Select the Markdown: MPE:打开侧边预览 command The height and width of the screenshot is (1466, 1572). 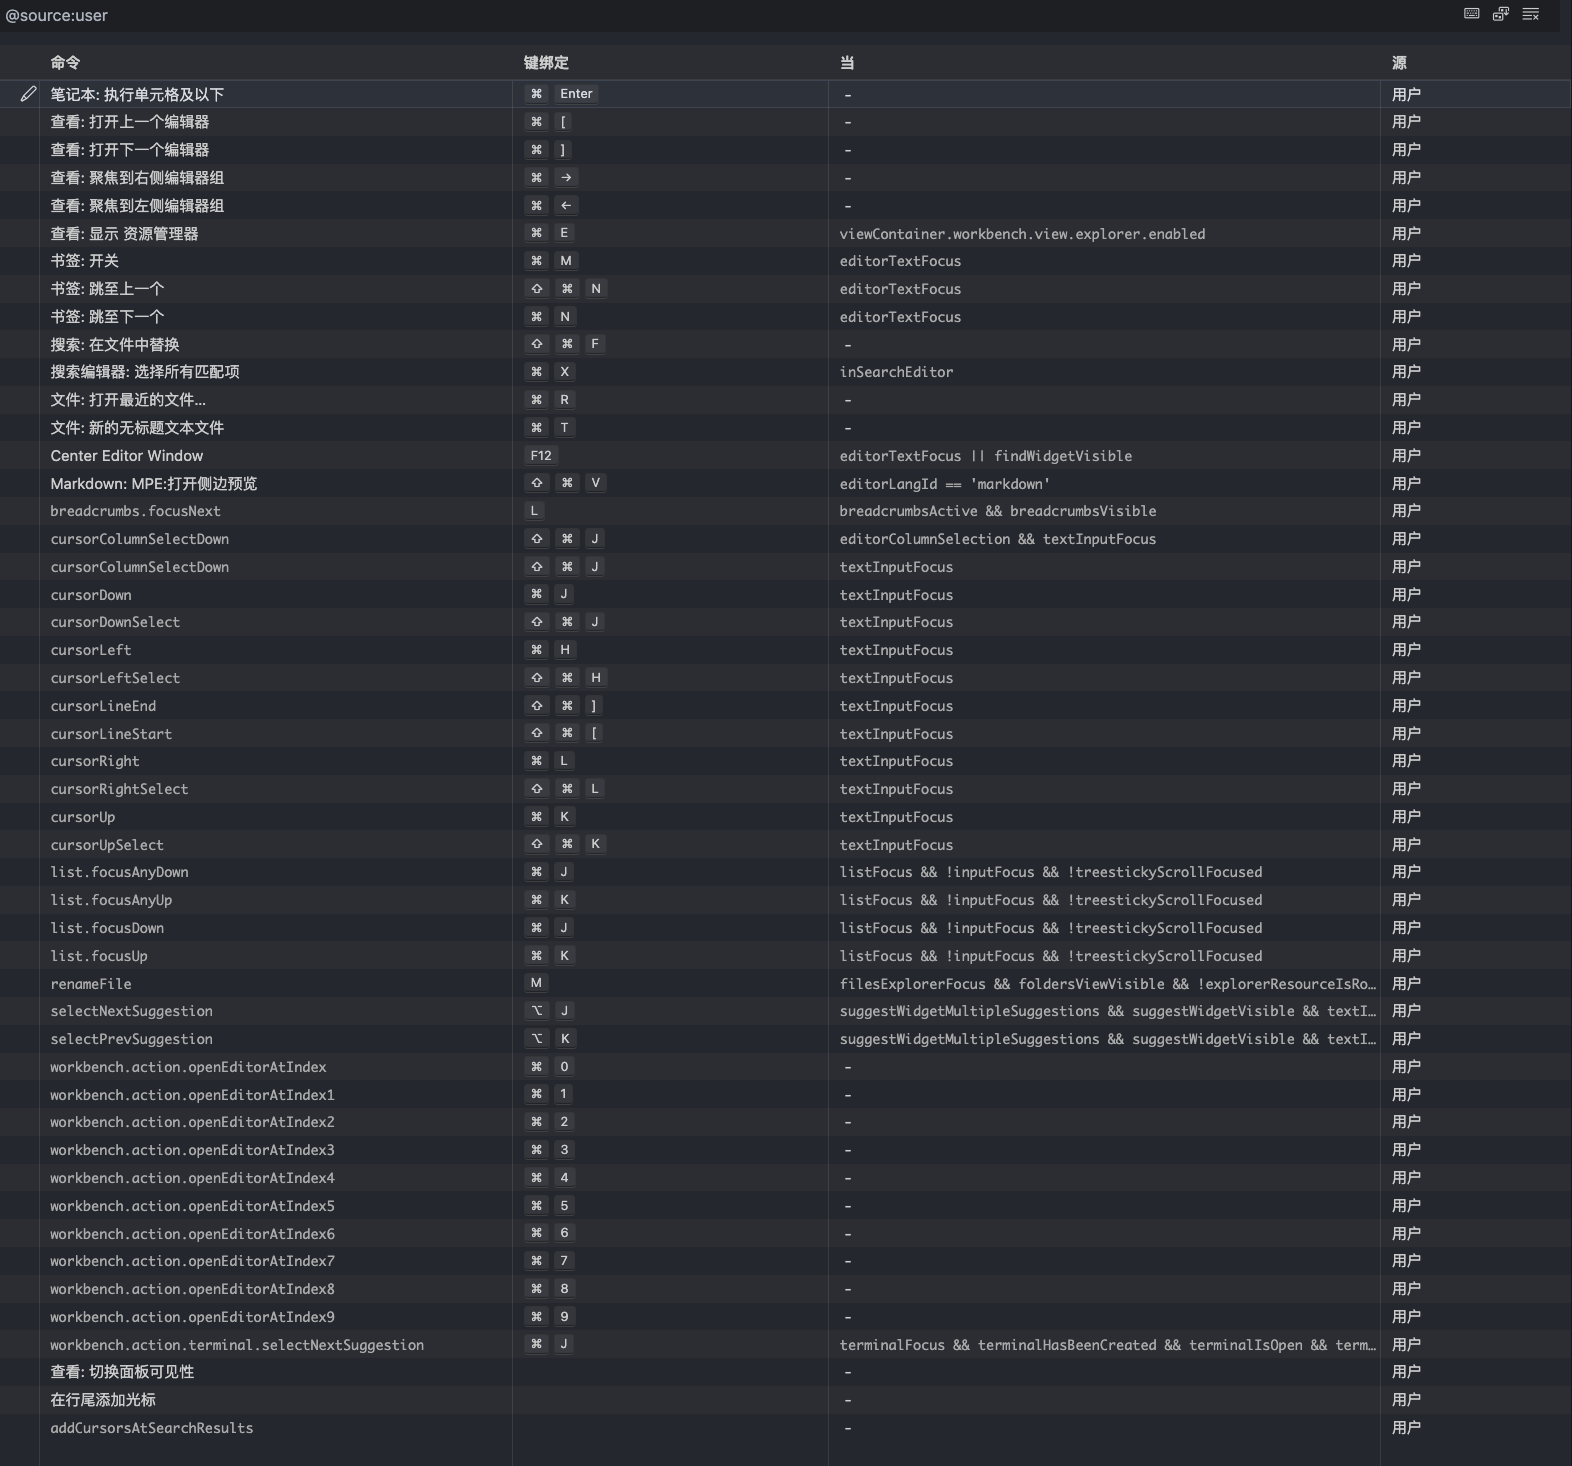tap(154, 484)
